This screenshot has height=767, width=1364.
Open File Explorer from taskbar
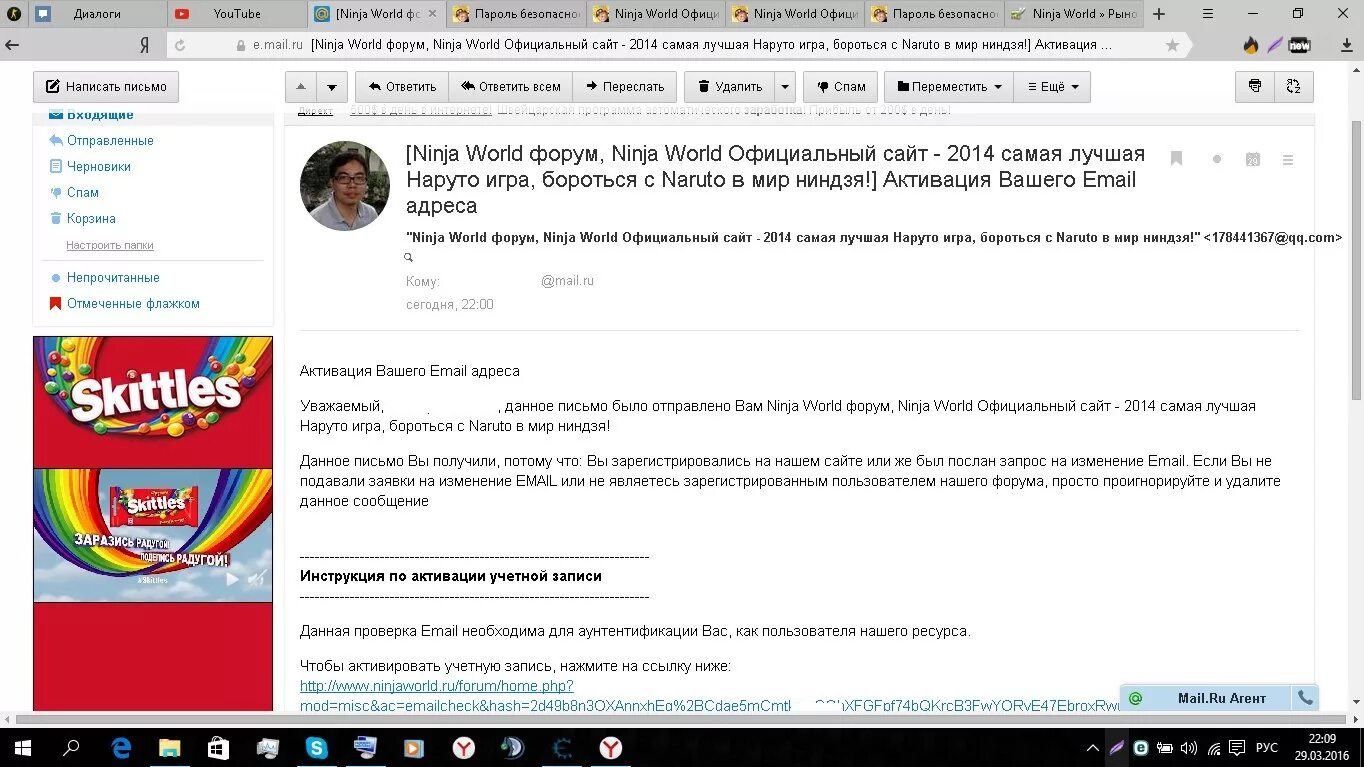coord(169,747)
